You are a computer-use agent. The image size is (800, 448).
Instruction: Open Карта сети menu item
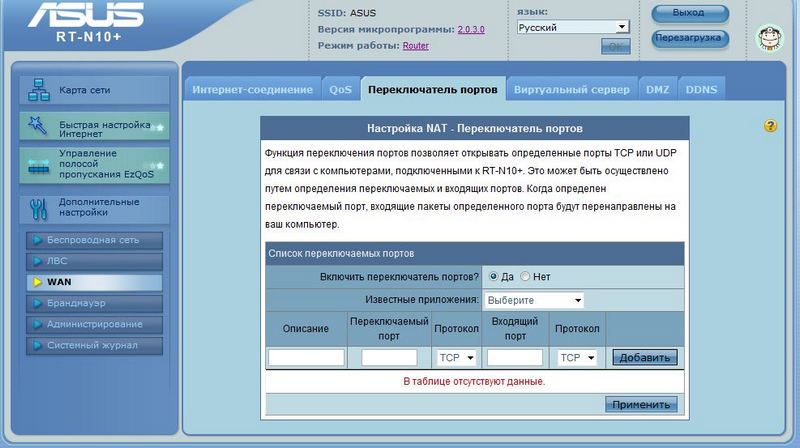point(94,90)
